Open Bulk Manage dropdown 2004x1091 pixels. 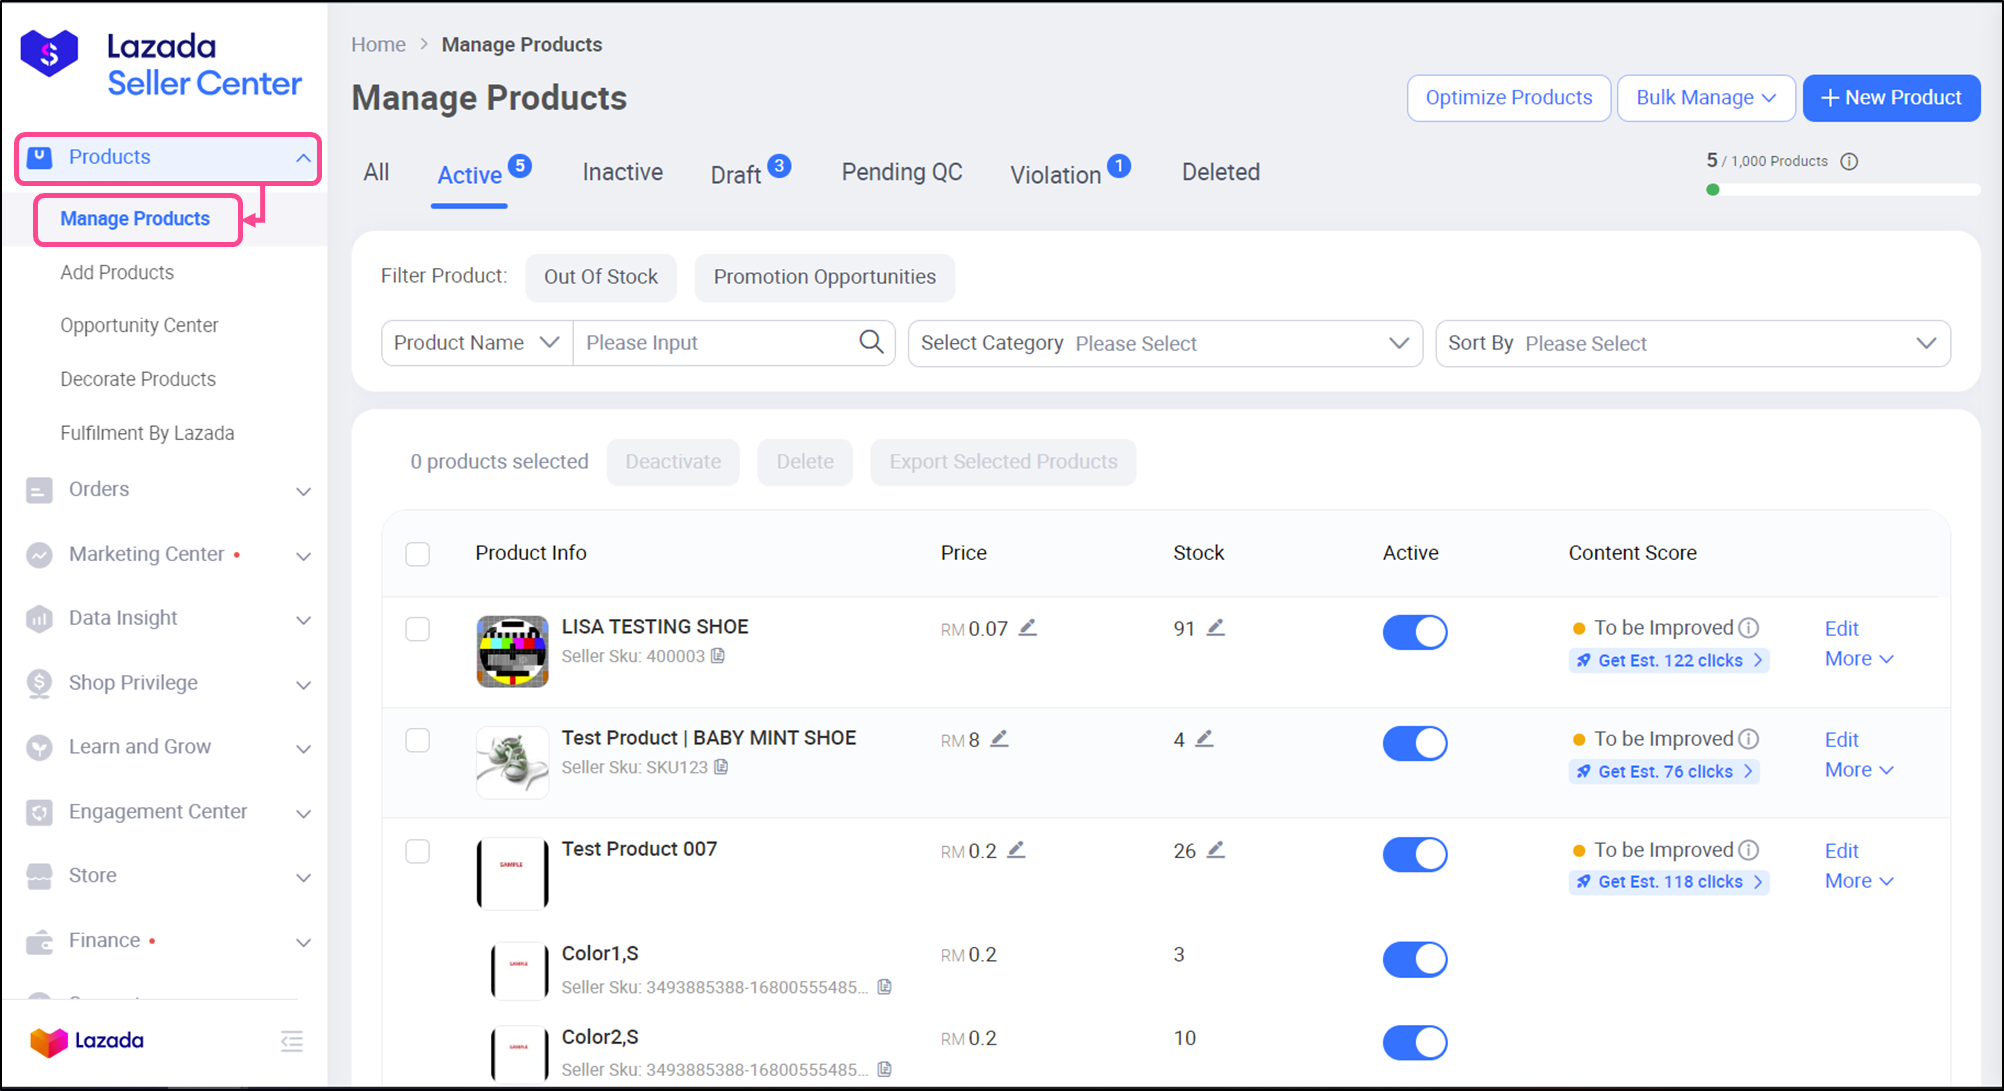click(x=1705, y=98)
